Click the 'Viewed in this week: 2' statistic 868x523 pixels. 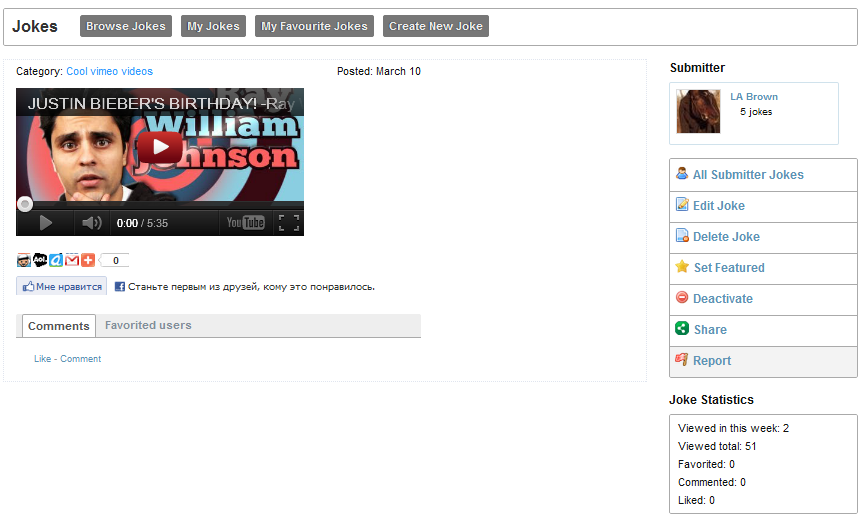[733, 428]
